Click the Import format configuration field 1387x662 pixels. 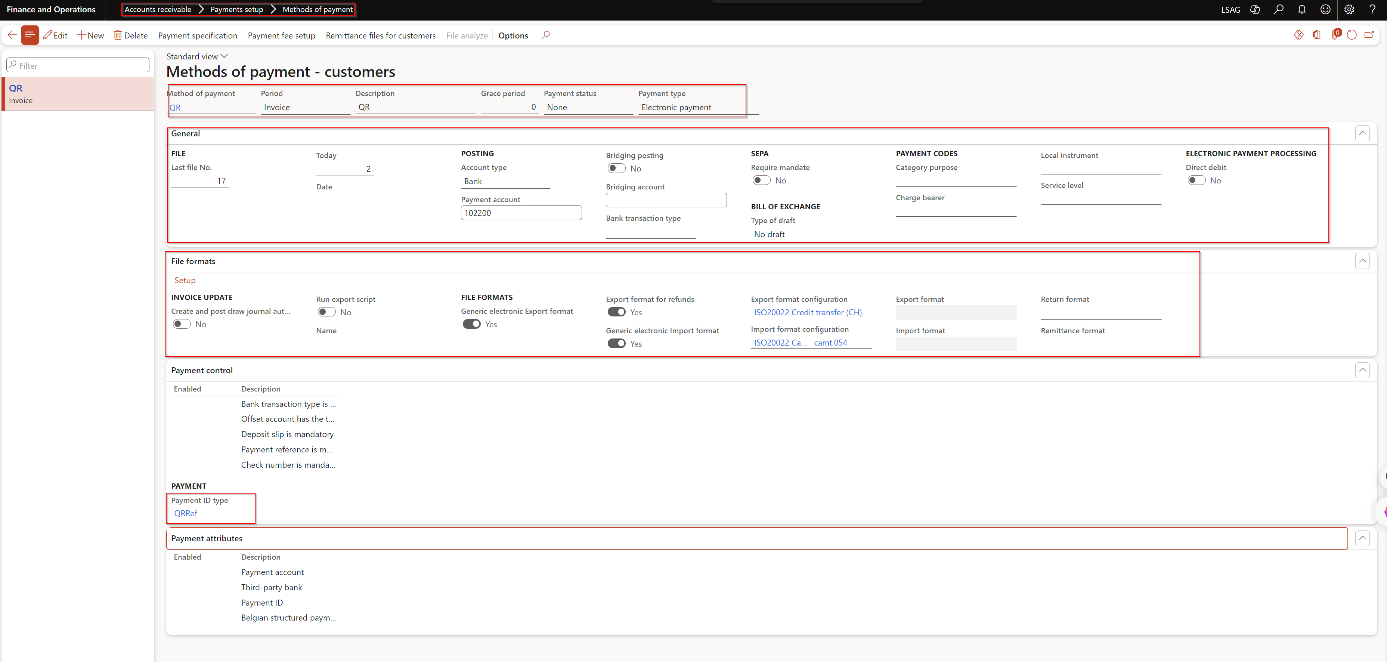pyautogui.click(x=811, y=343)
